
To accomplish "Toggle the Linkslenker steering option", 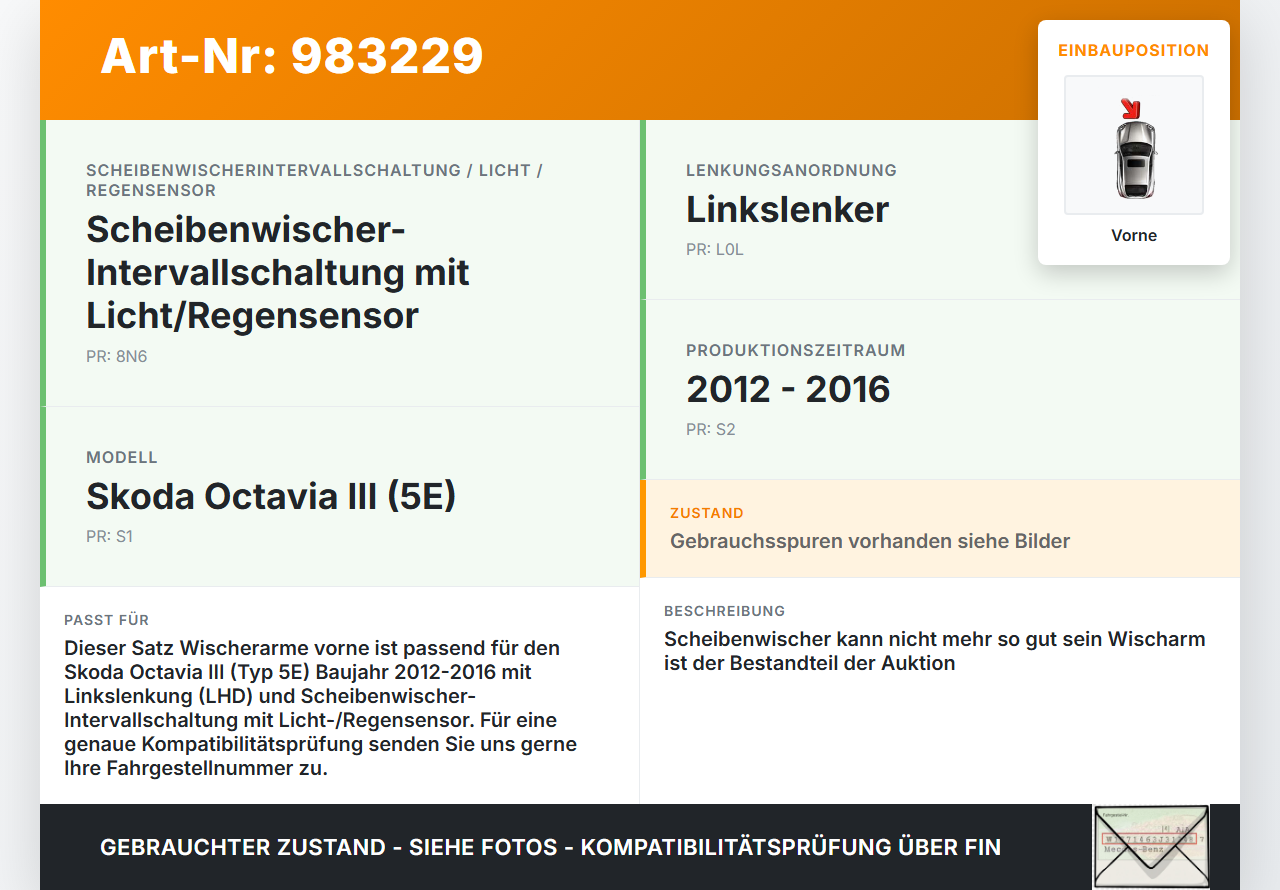I will [x=786, y=210].
